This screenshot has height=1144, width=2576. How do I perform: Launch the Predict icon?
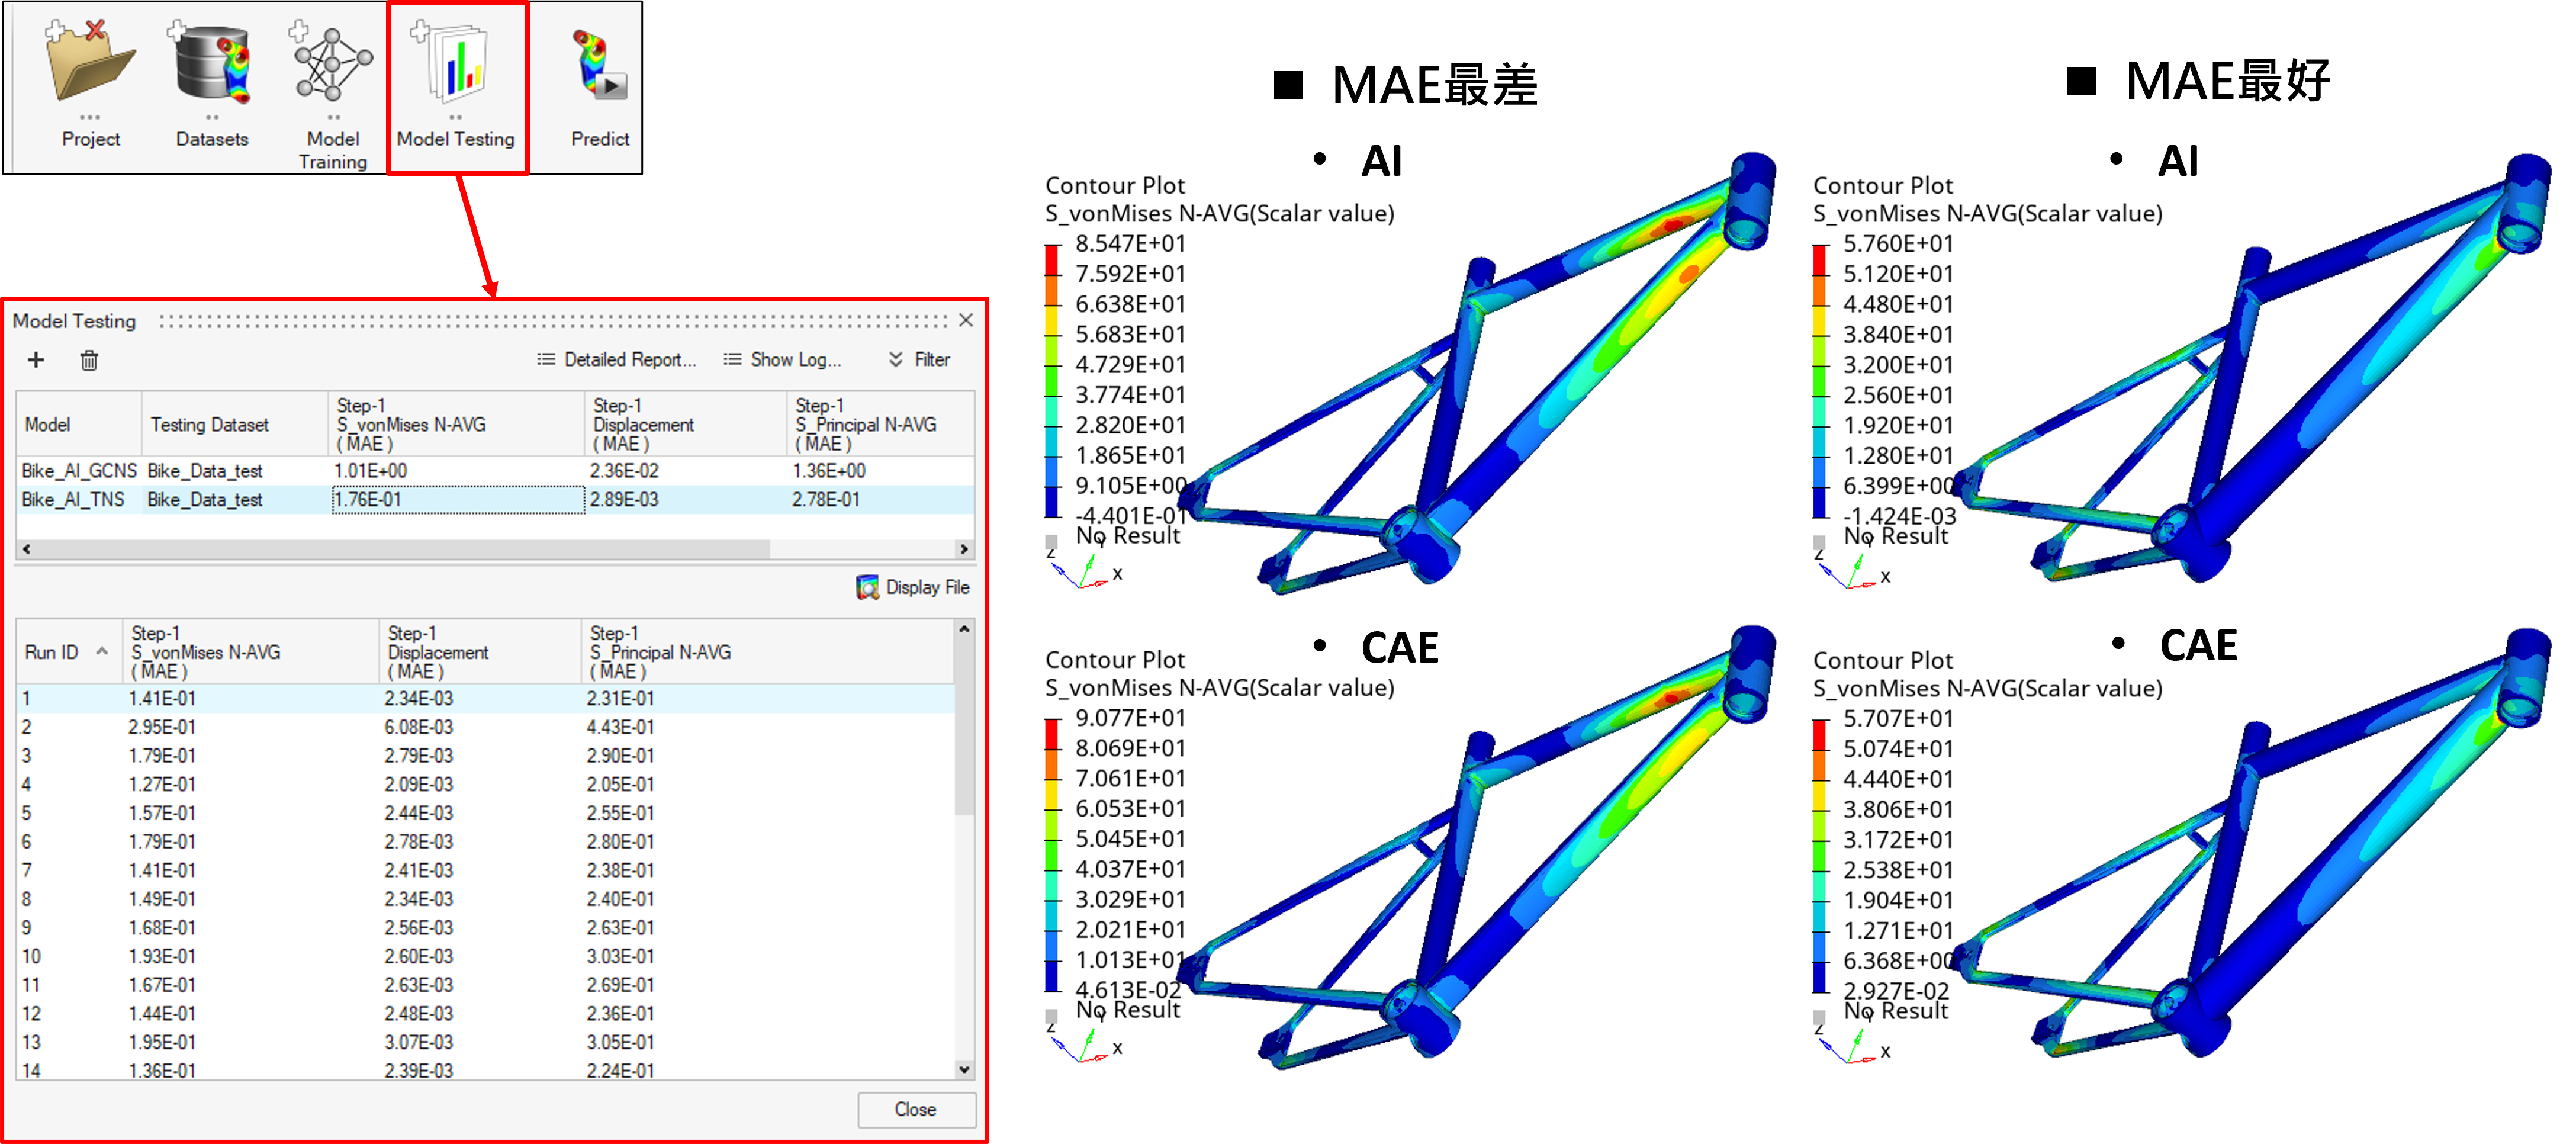(x=599, y=66)
